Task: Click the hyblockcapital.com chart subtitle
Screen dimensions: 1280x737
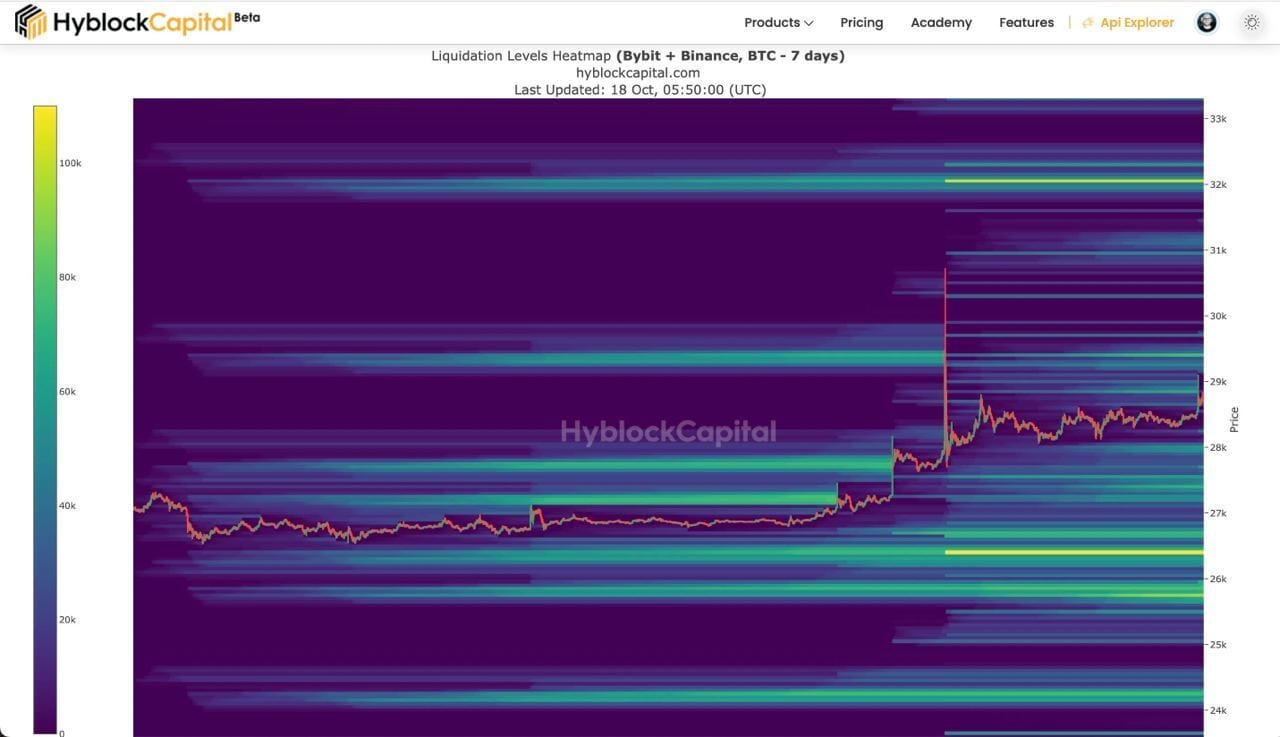Action: [x=638, y=73]
